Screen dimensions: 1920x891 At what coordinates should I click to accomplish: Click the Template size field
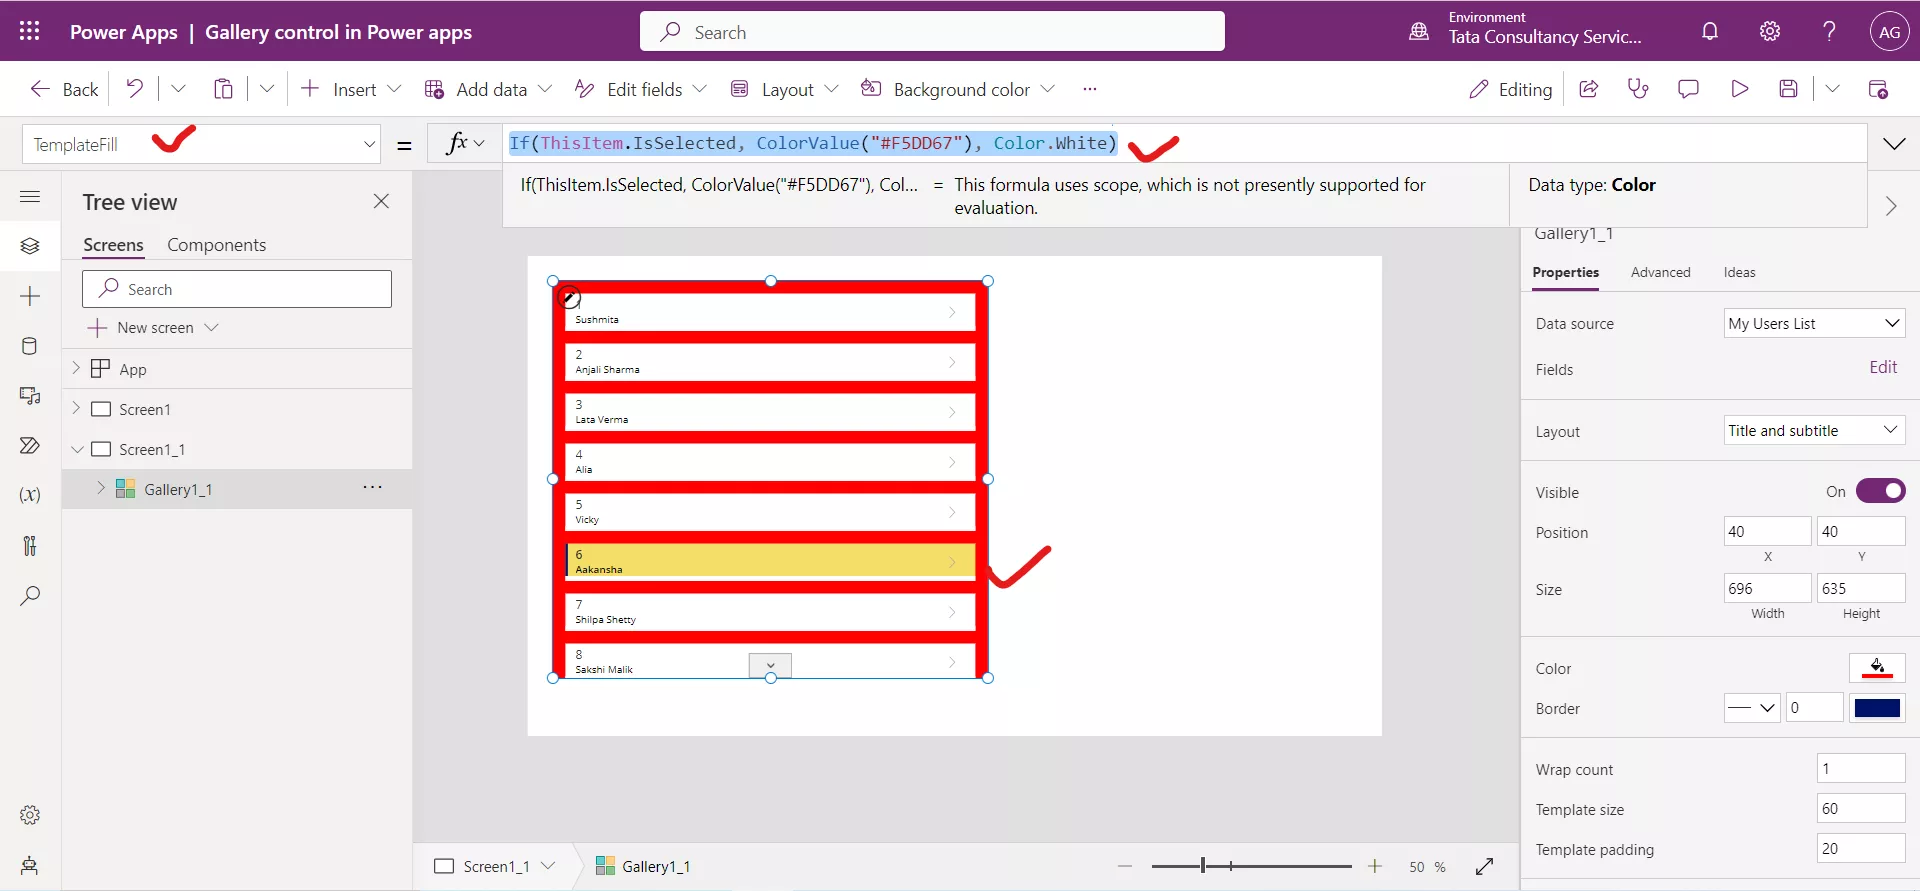(1860, 808)
